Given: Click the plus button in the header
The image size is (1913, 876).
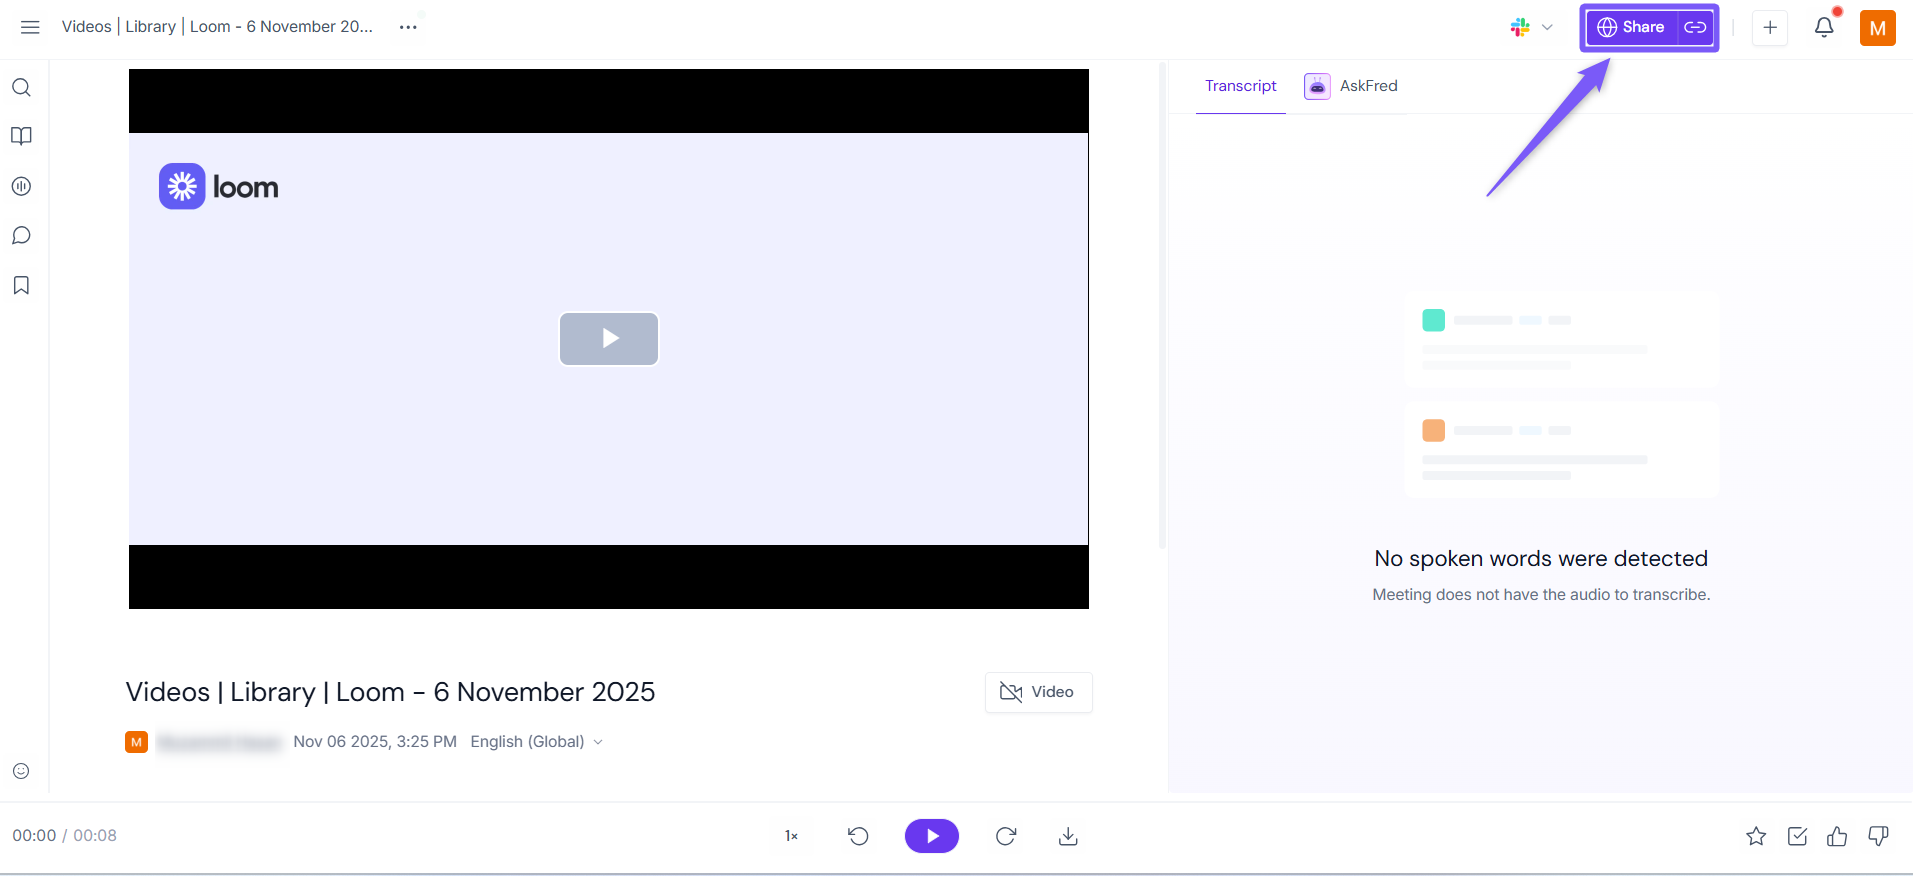Looking at the screenshot, I should tap(1770, 27).
